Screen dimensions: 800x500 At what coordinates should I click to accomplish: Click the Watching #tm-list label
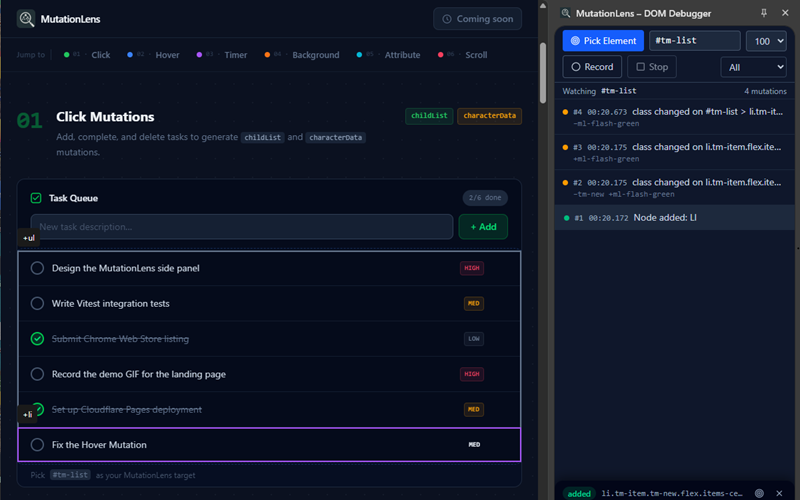(599, 91)
